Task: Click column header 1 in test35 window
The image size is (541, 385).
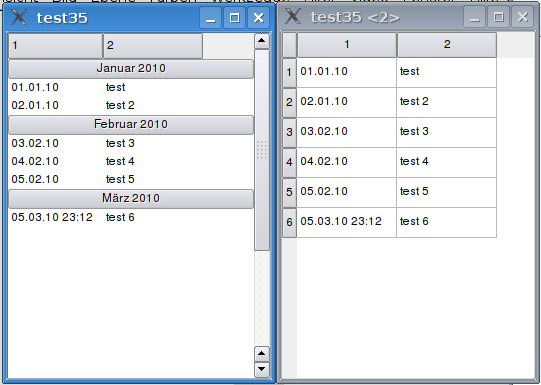Action: point(56,46)
